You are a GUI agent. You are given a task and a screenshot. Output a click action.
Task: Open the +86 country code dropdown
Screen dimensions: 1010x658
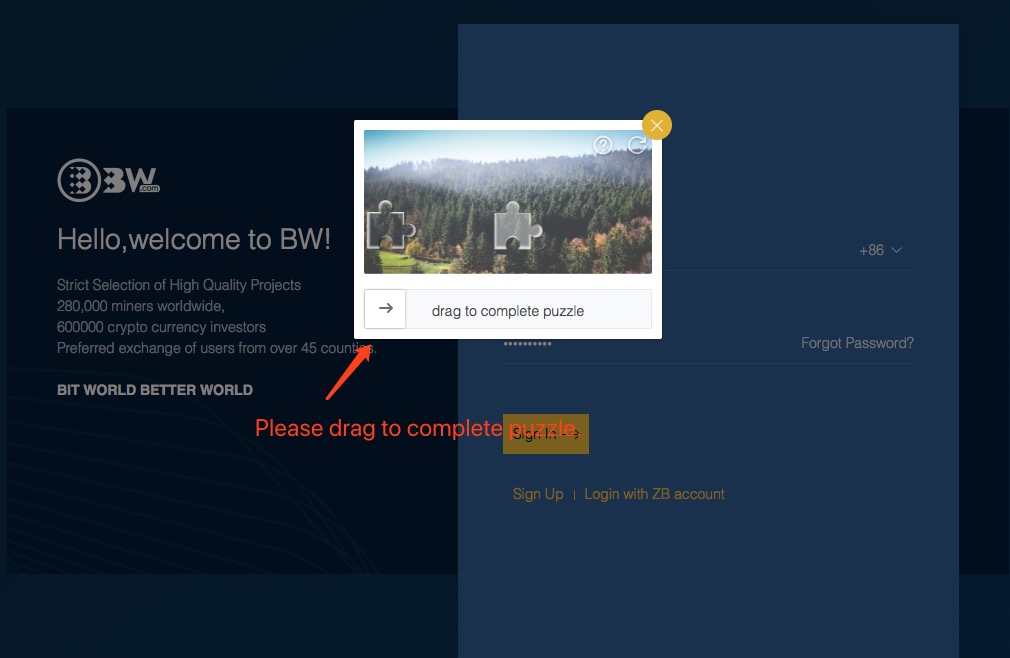tap(879, 250)
